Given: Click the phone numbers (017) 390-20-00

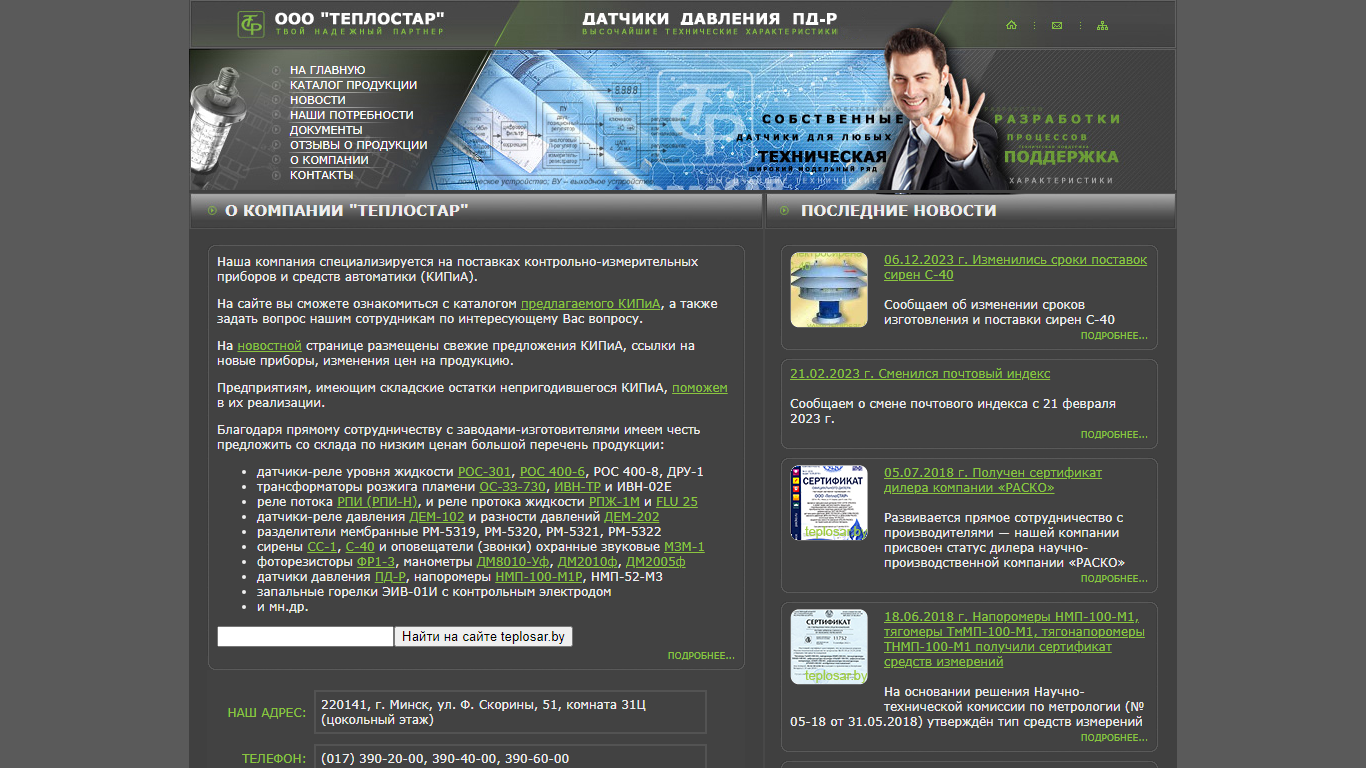Looking at the screenshot, I should coord(445,759).
